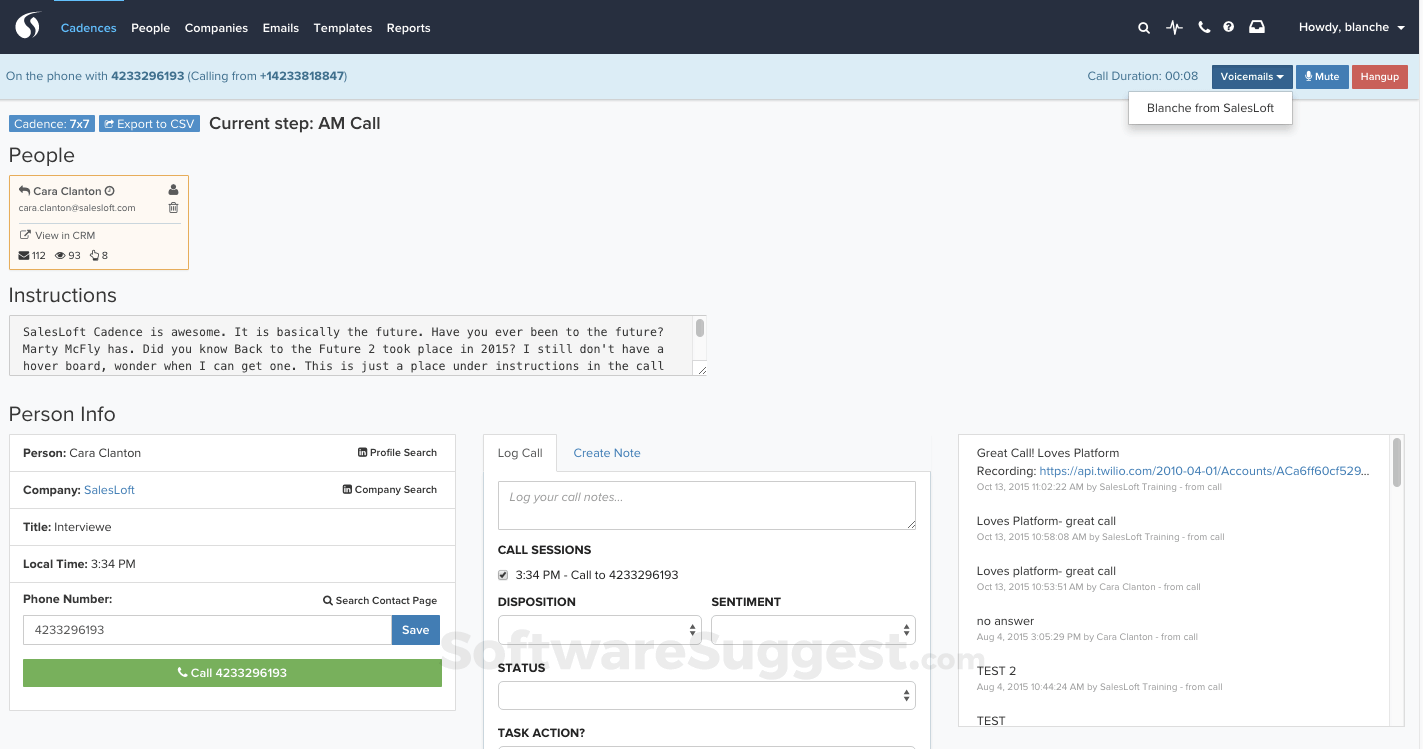1423x749 pixels.
Task: Open Reports from top navigation
Action: 408,28
